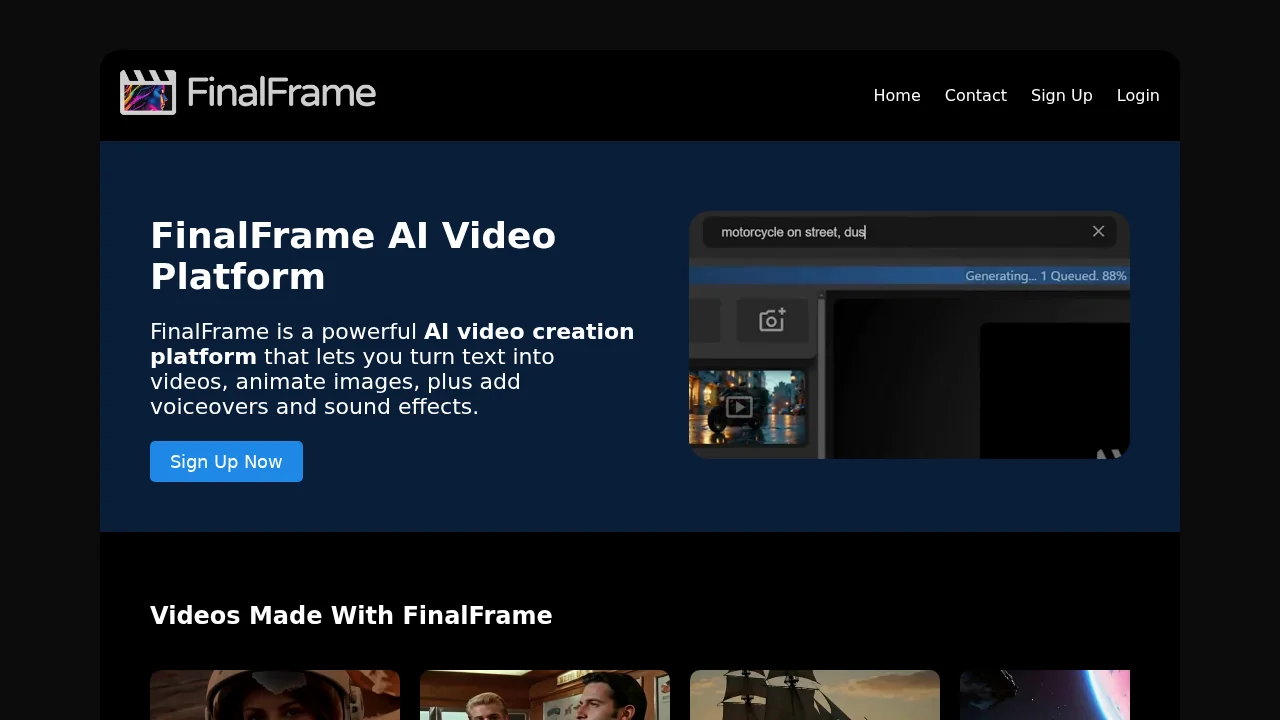Click the camera-plus image upload icon
This screenshot has width=1280, height=720.
[771, 320]
